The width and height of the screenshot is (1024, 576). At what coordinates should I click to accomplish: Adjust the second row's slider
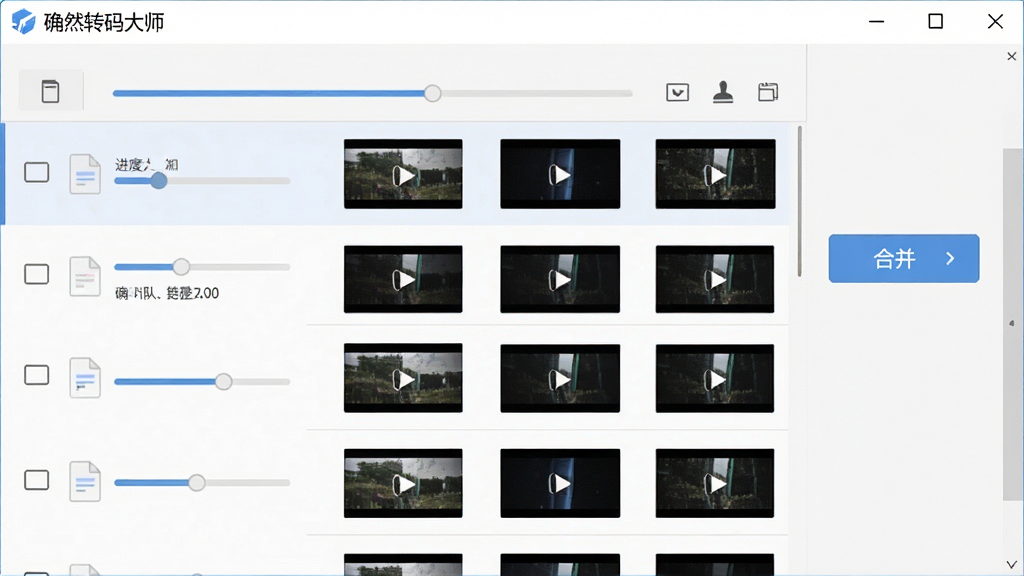202,266
